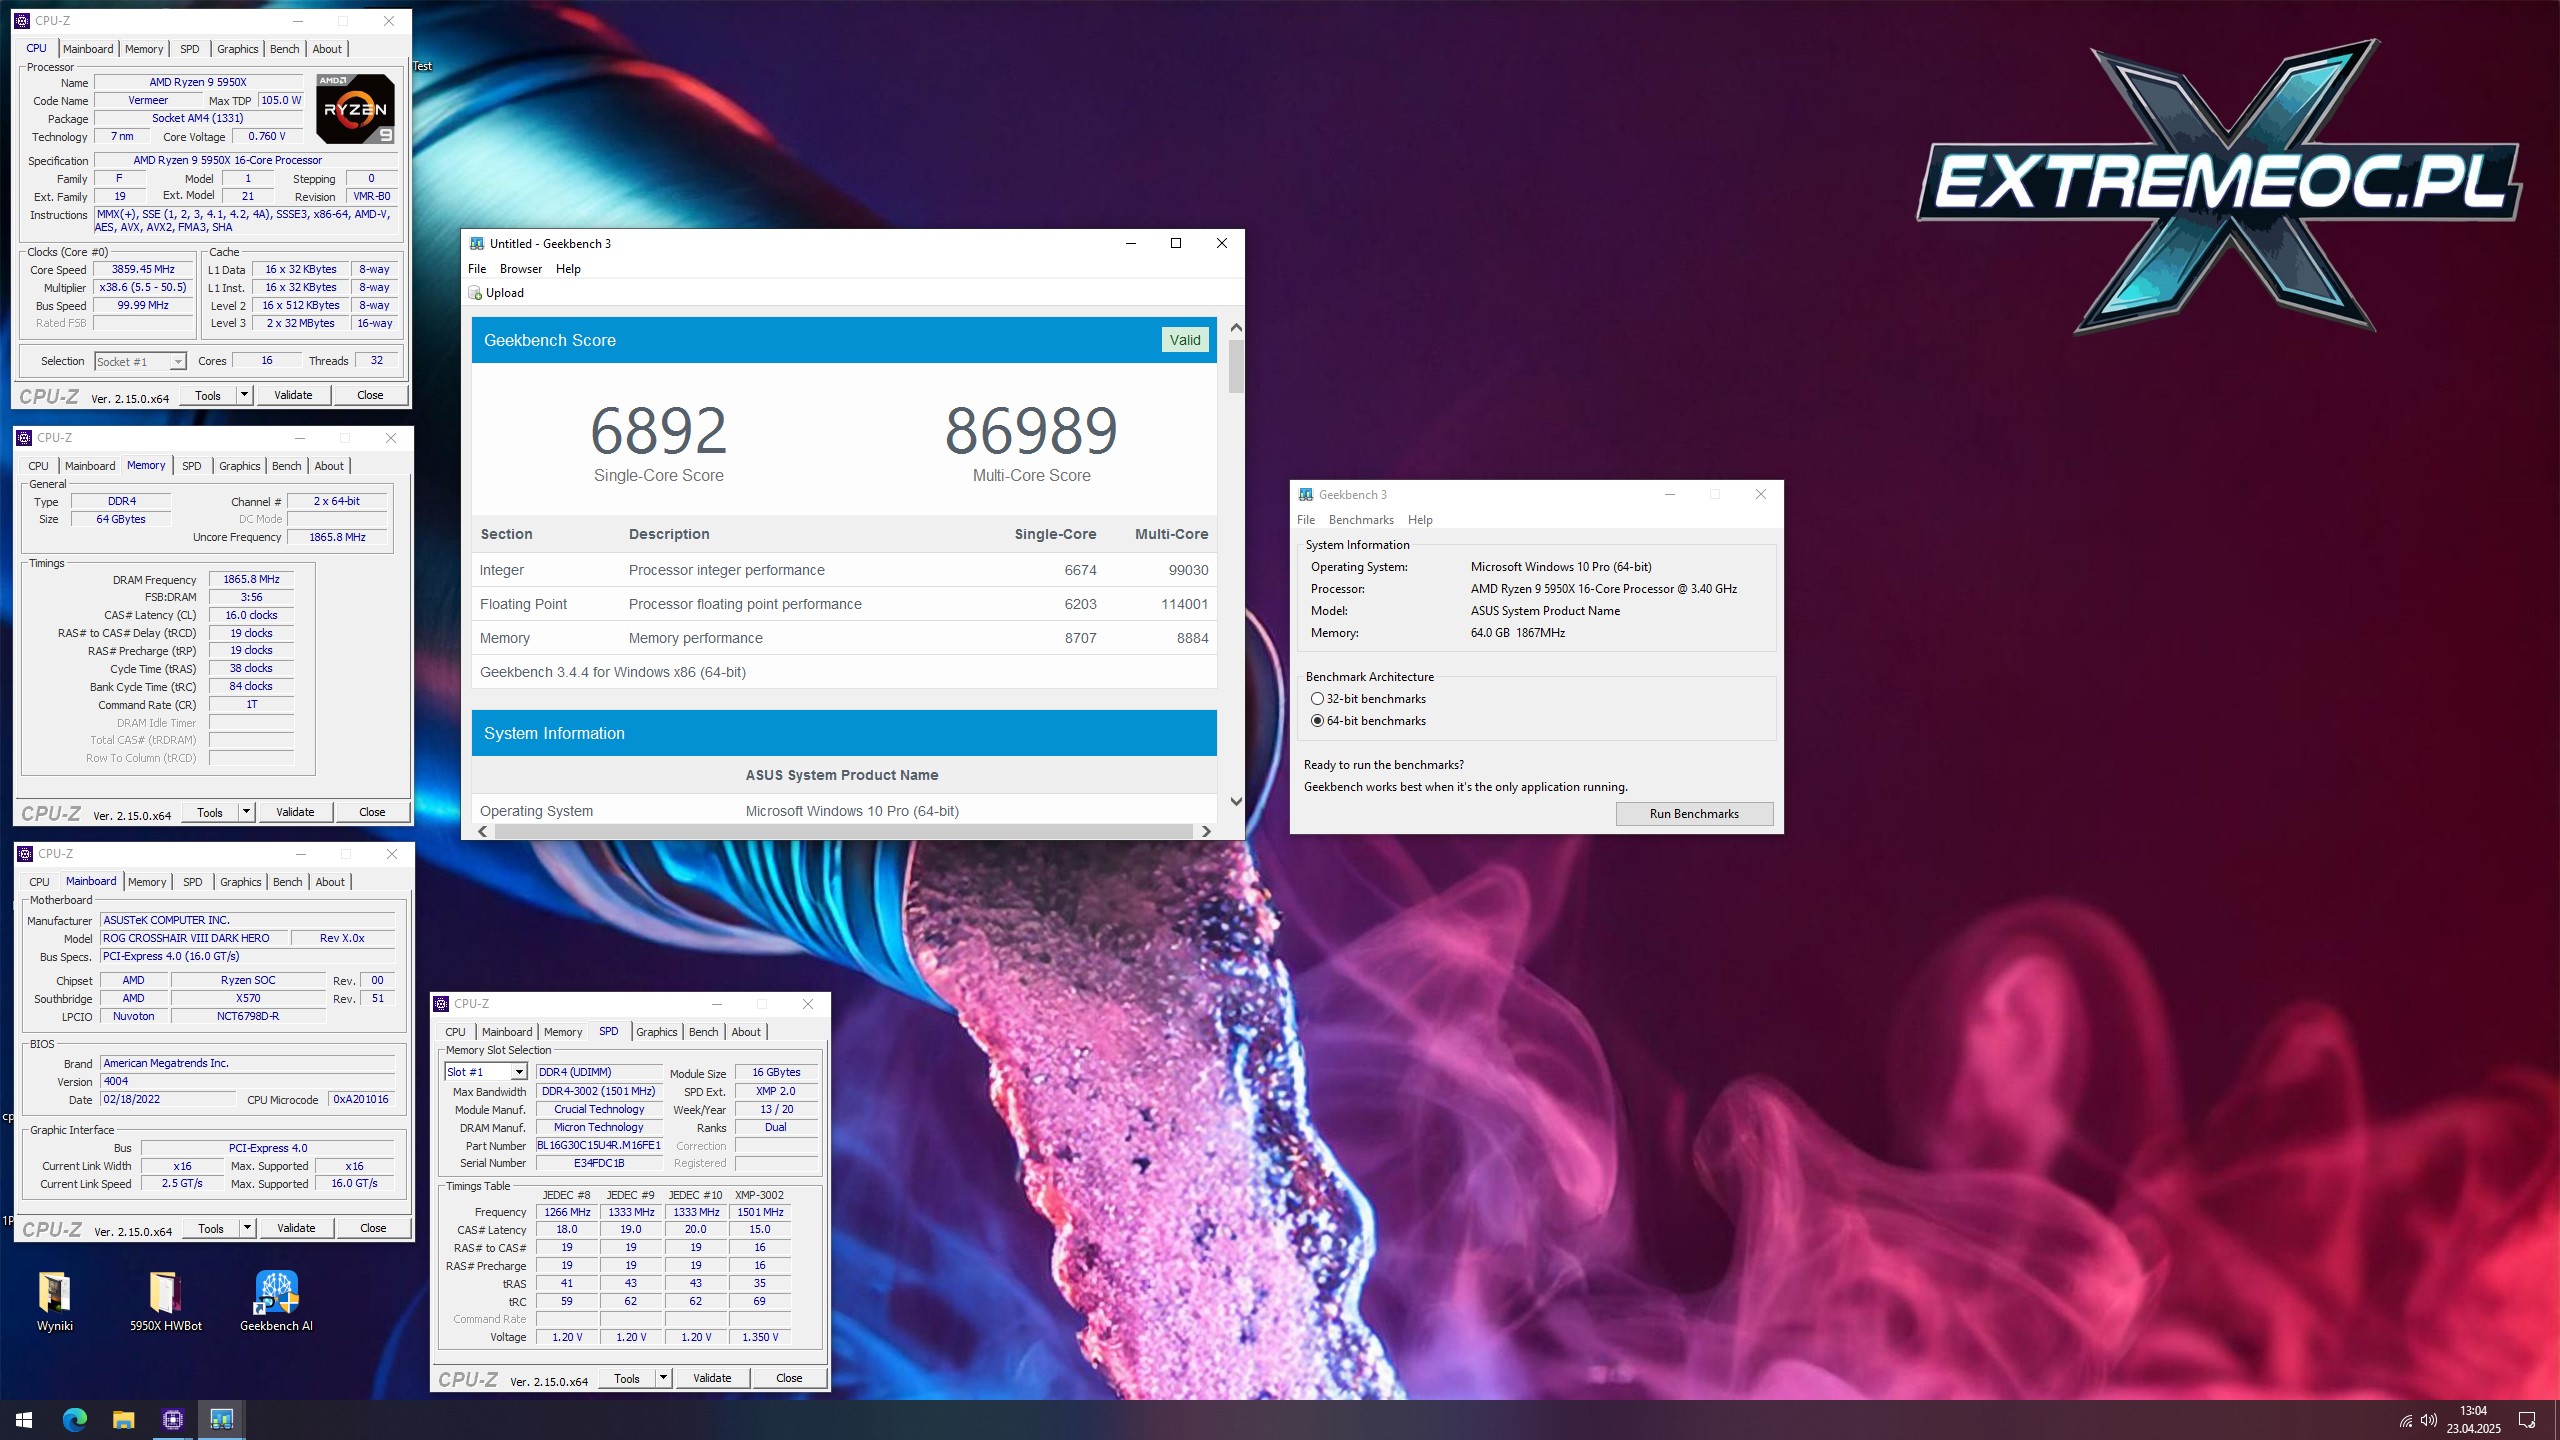Open Benchmarks menu in Geekbench launcher
Image resolution: width=2560 pixels, height=1440 pixels.
[x=1361, y=520]
